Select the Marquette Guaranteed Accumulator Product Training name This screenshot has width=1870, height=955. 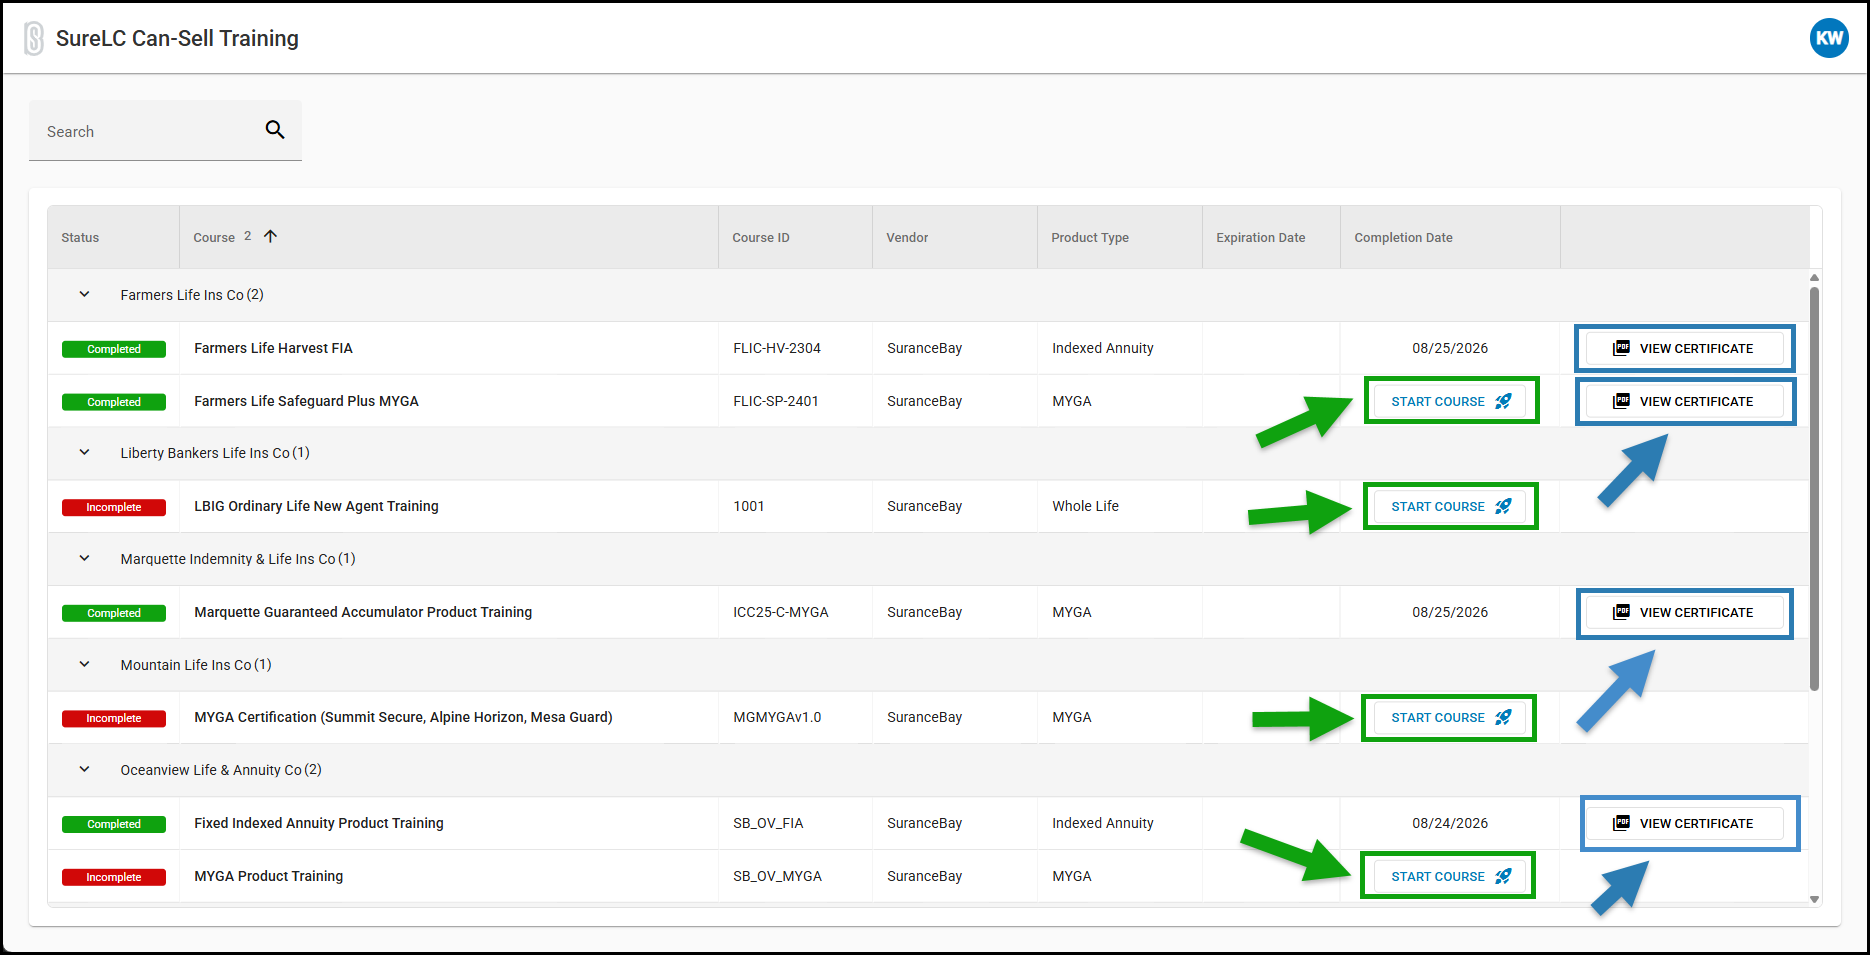pyautogui.click(x=363, y=612)
